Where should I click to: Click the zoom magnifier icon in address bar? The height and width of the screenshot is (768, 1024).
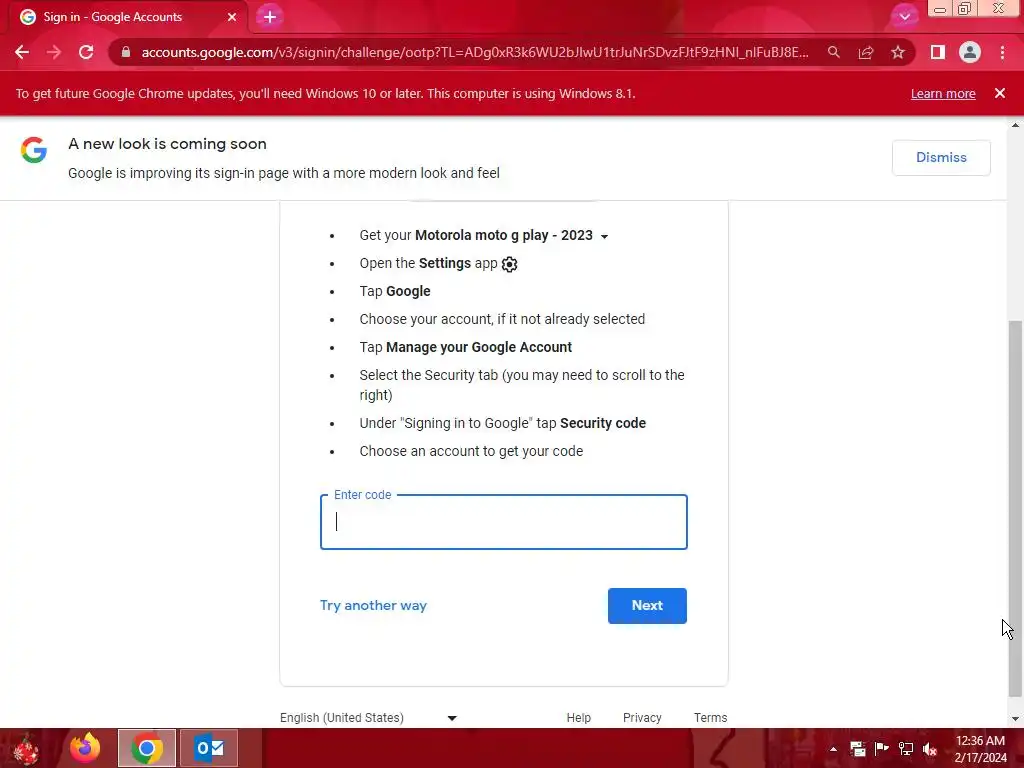coord(833,52)
